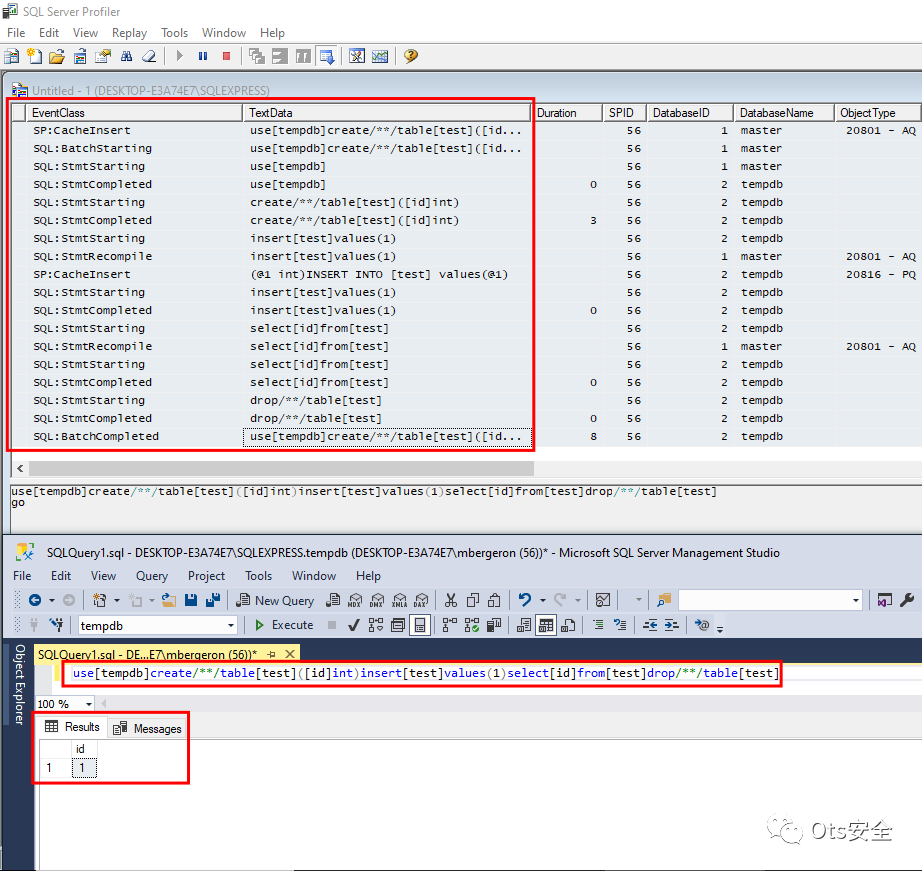This screenshot has height=871, width=922.
Task: Stop the selected trace in Profiler
Action: tap(226, 56)
